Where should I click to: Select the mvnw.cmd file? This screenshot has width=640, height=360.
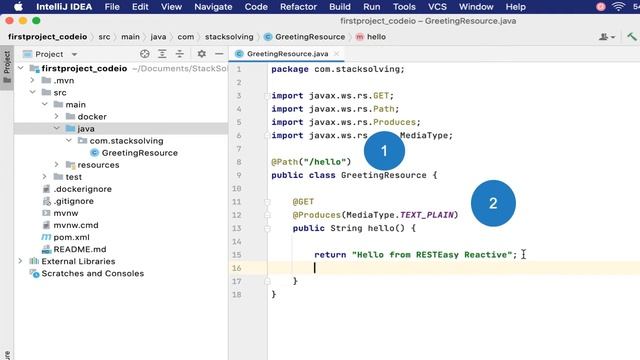(76, 225)
